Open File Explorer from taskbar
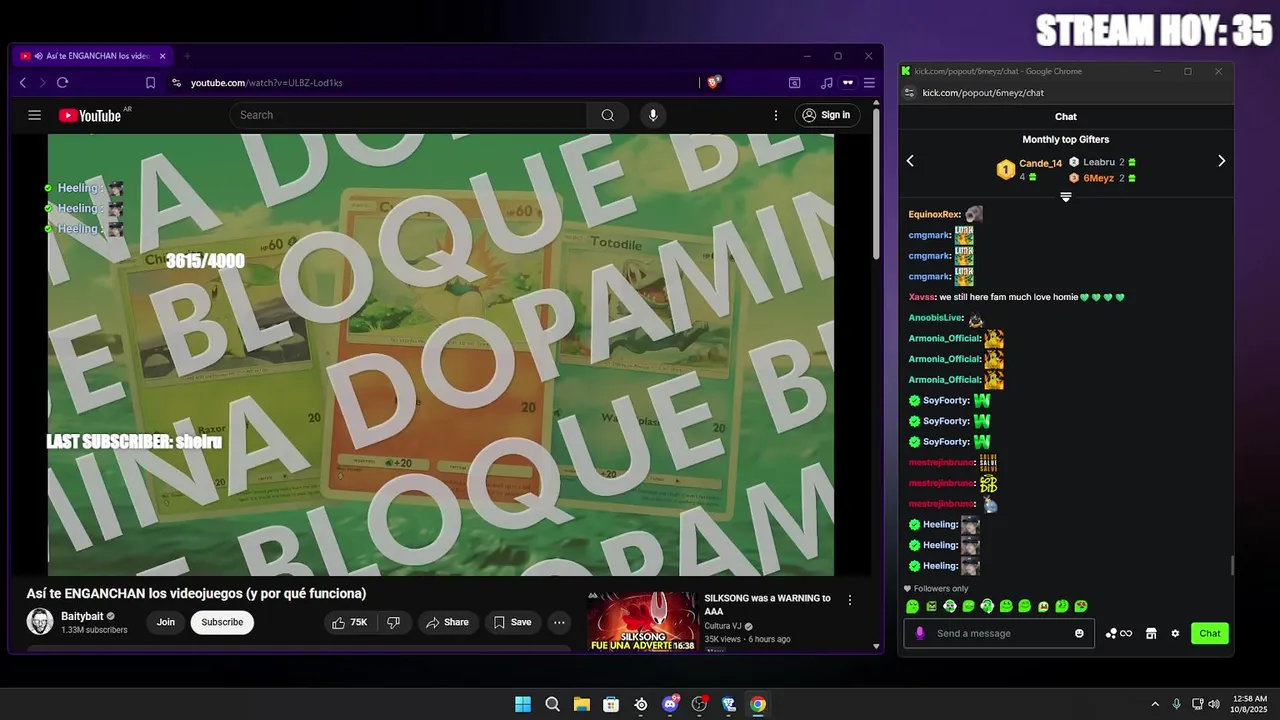The width and height of the screenshot is (1280, 720). [x=582, y=704]
